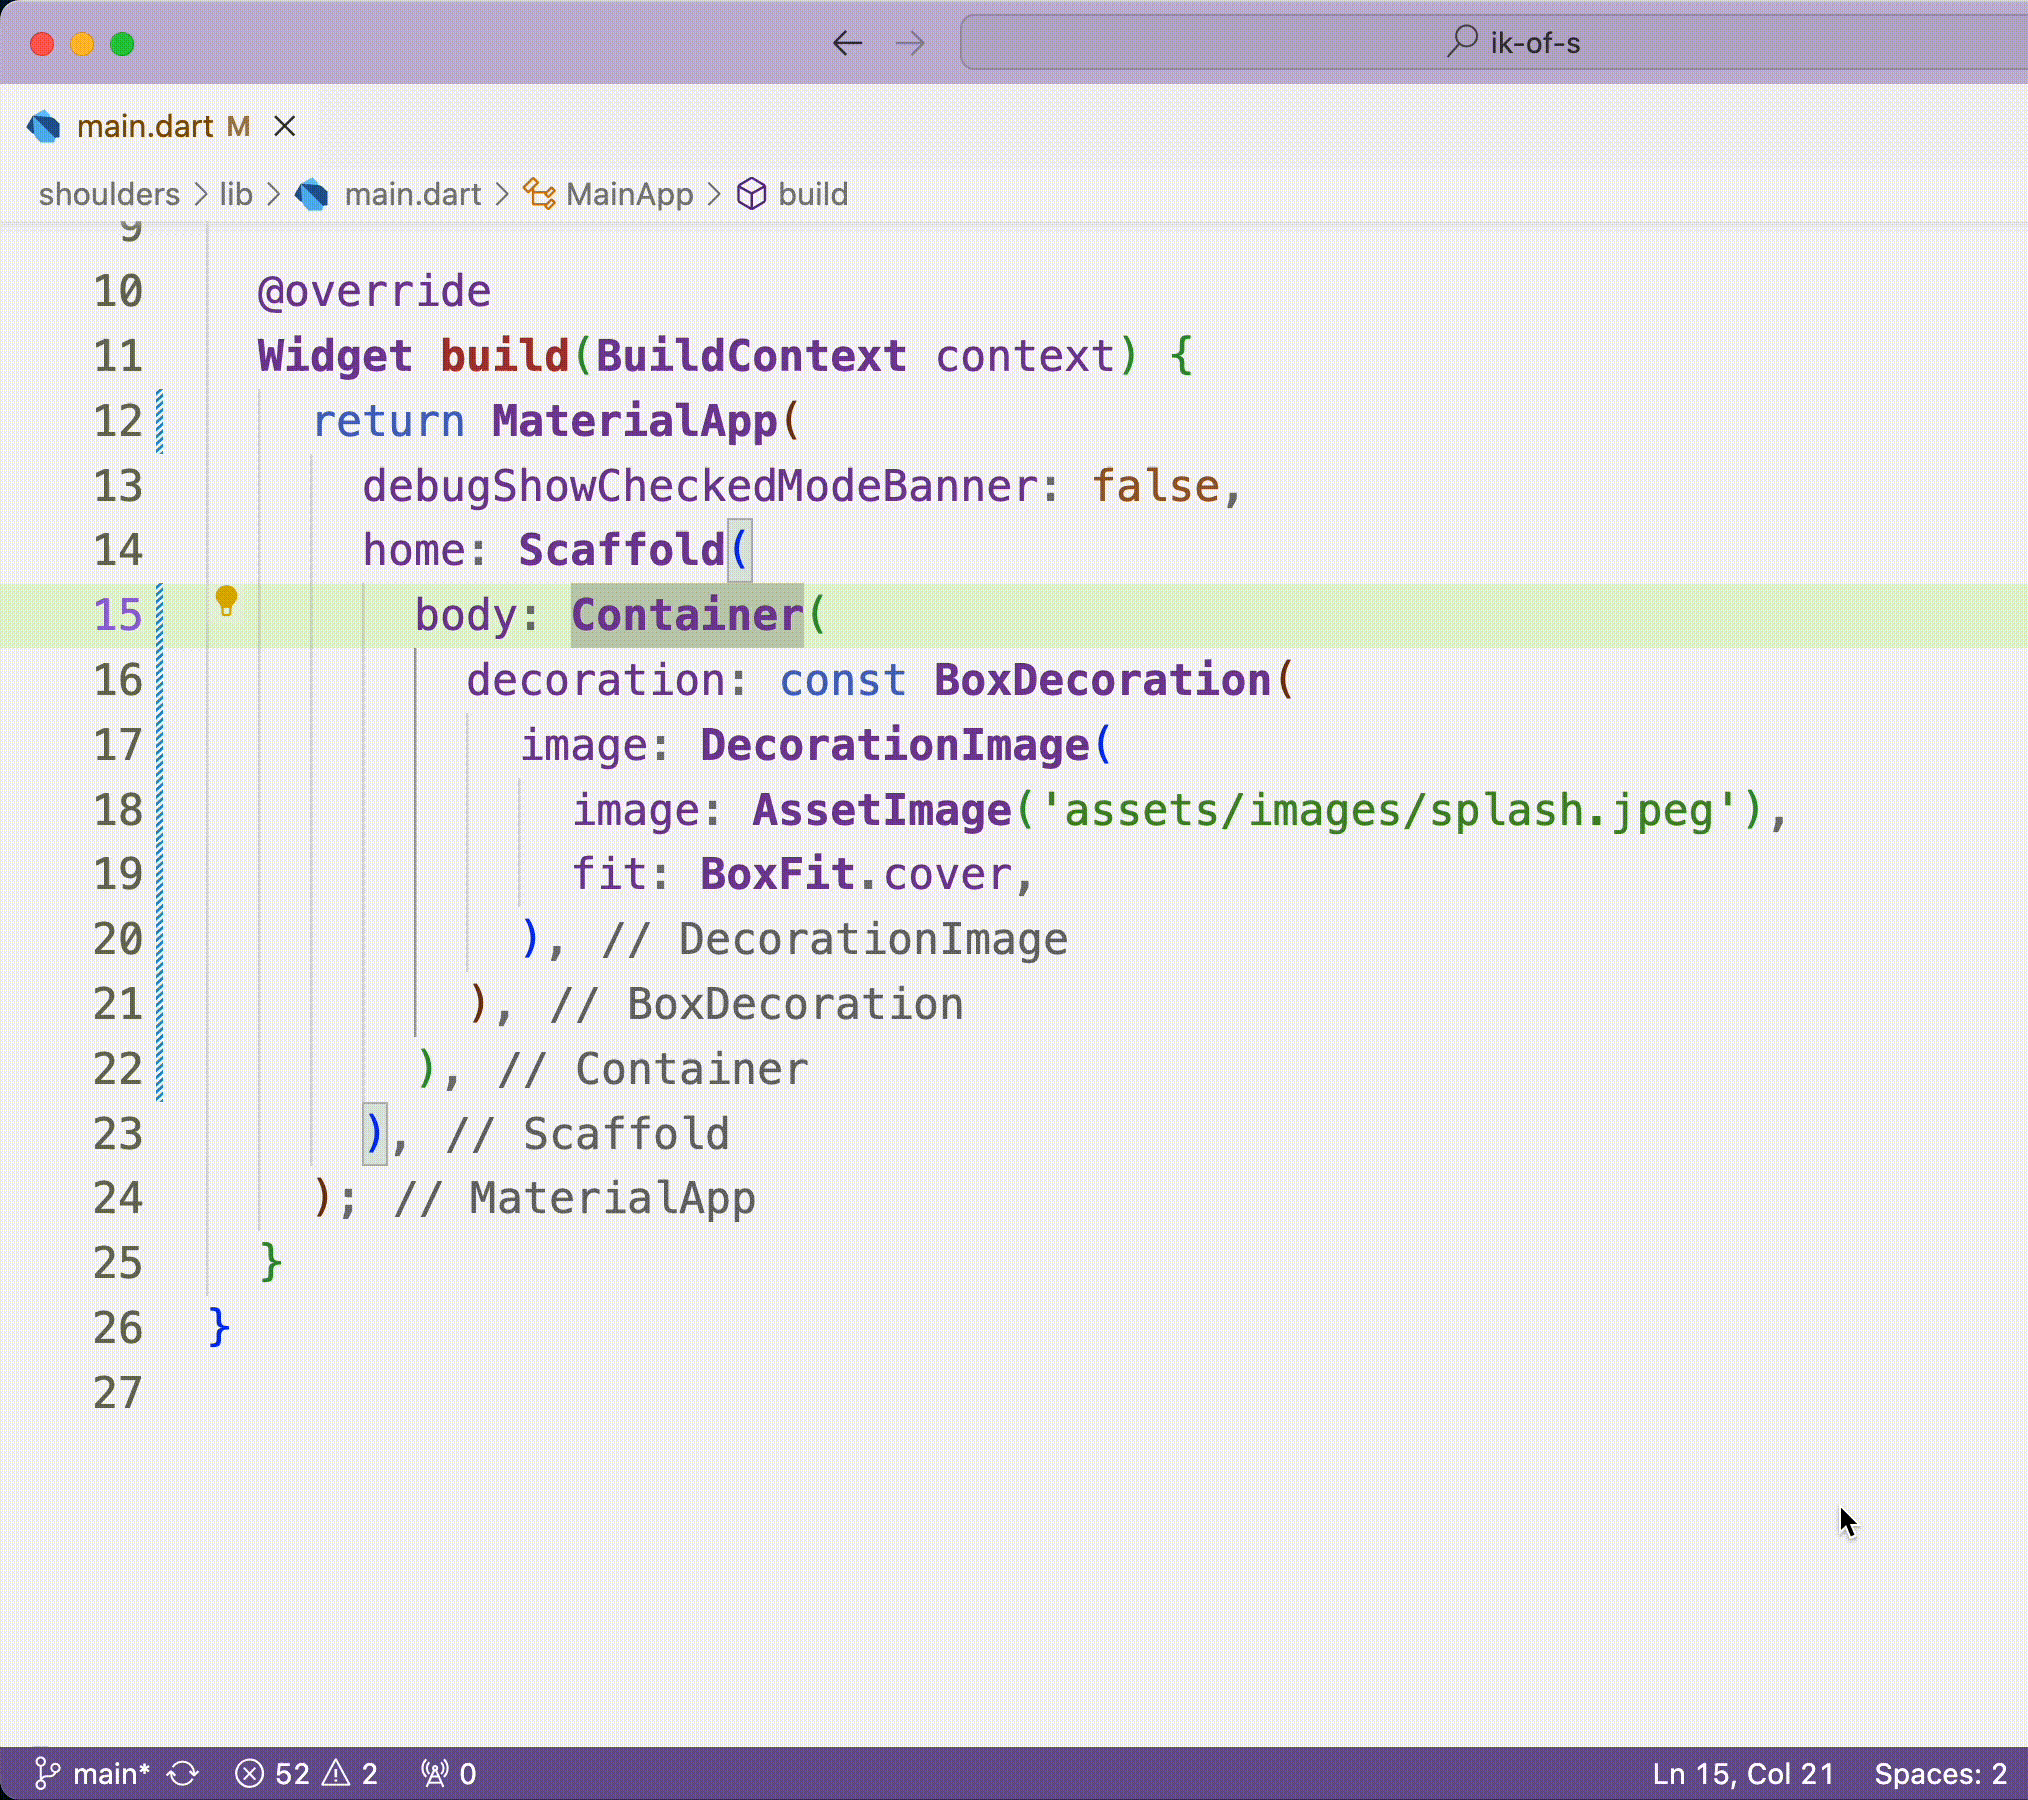Click the forward navigation arrow
This screenshot has height=1800, width=2028.
(x=911, y=42)
